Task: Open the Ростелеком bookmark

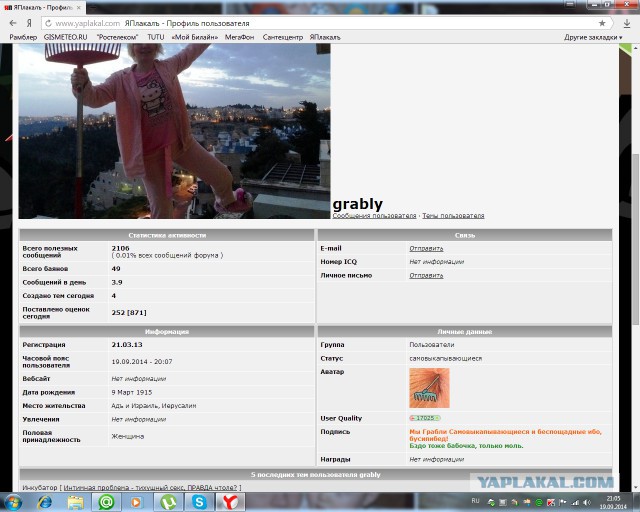Action: 117,37
